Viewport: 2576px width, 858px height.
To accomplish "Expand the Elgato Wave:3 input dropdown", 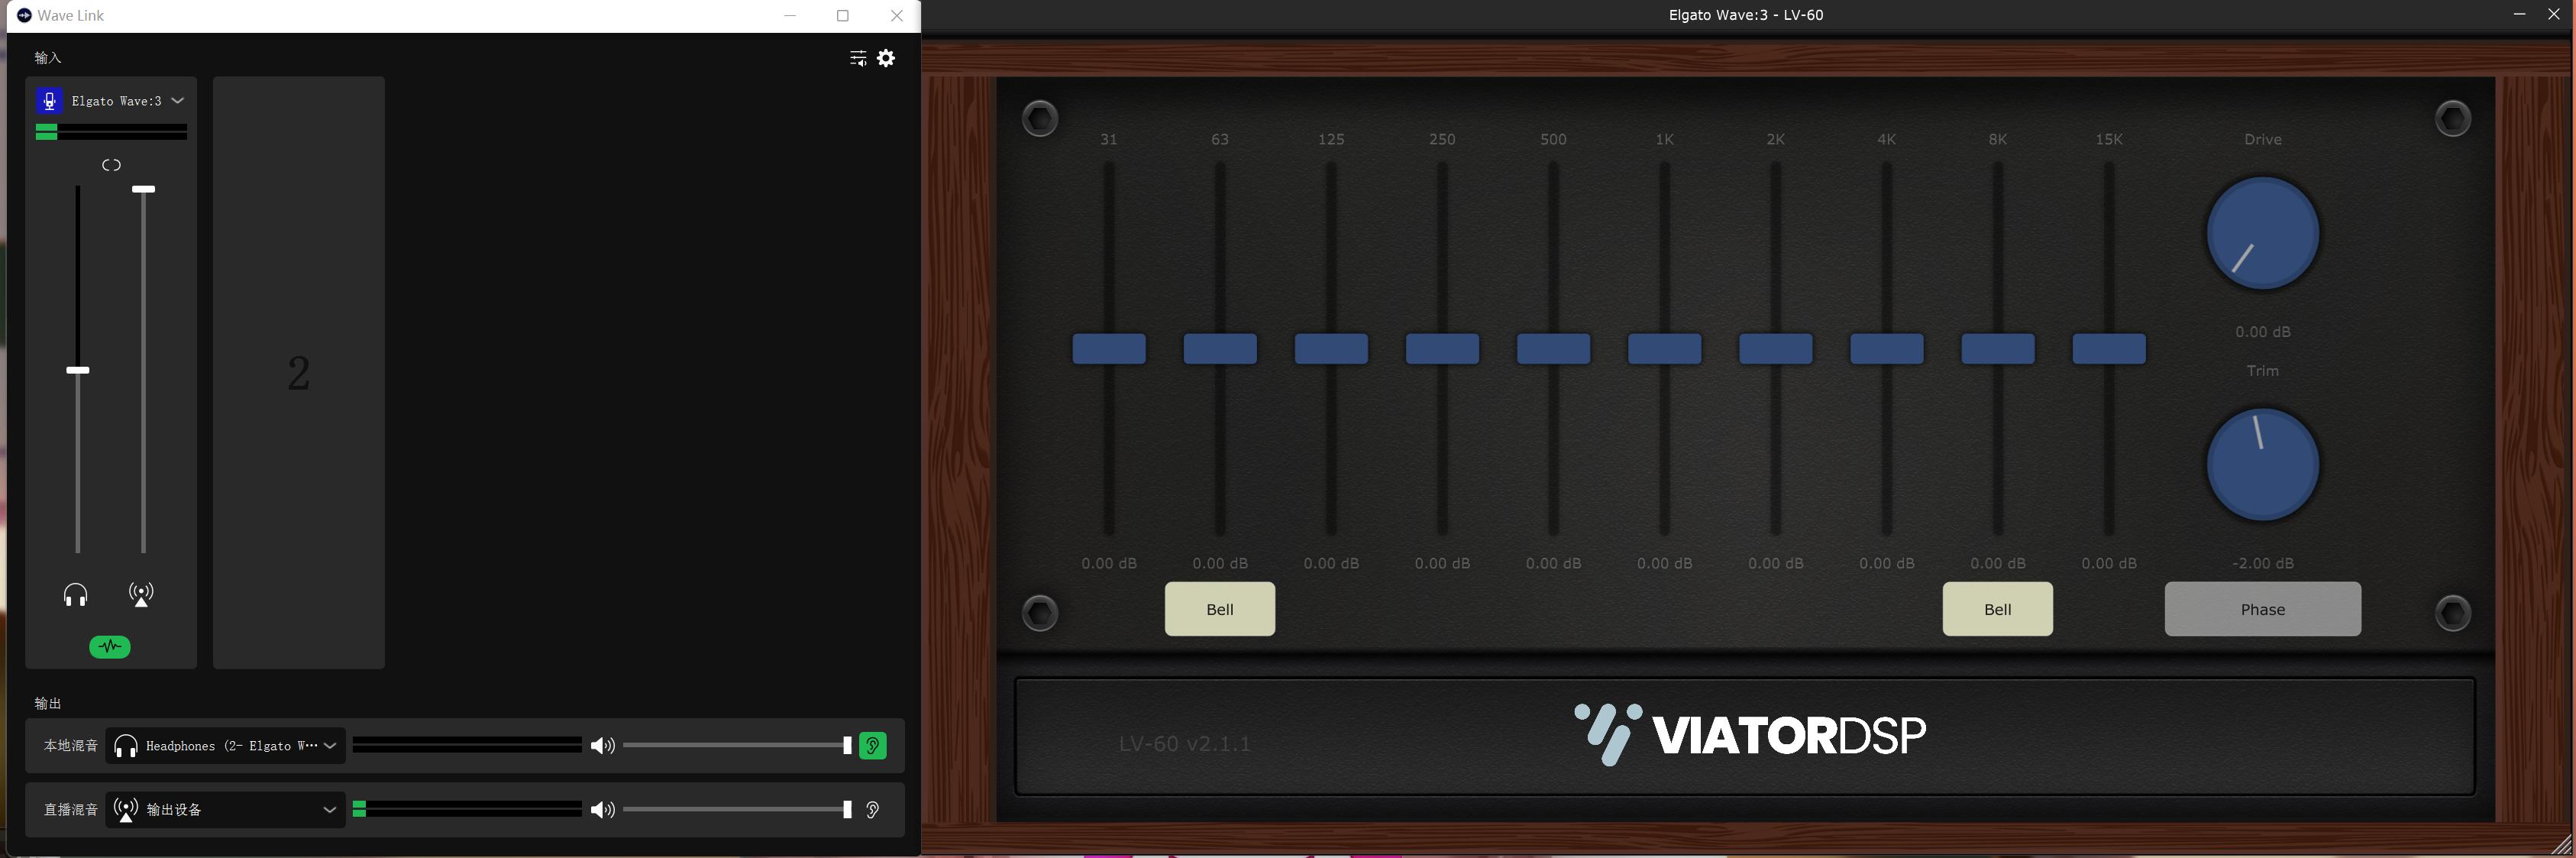I will coord(178,101).
